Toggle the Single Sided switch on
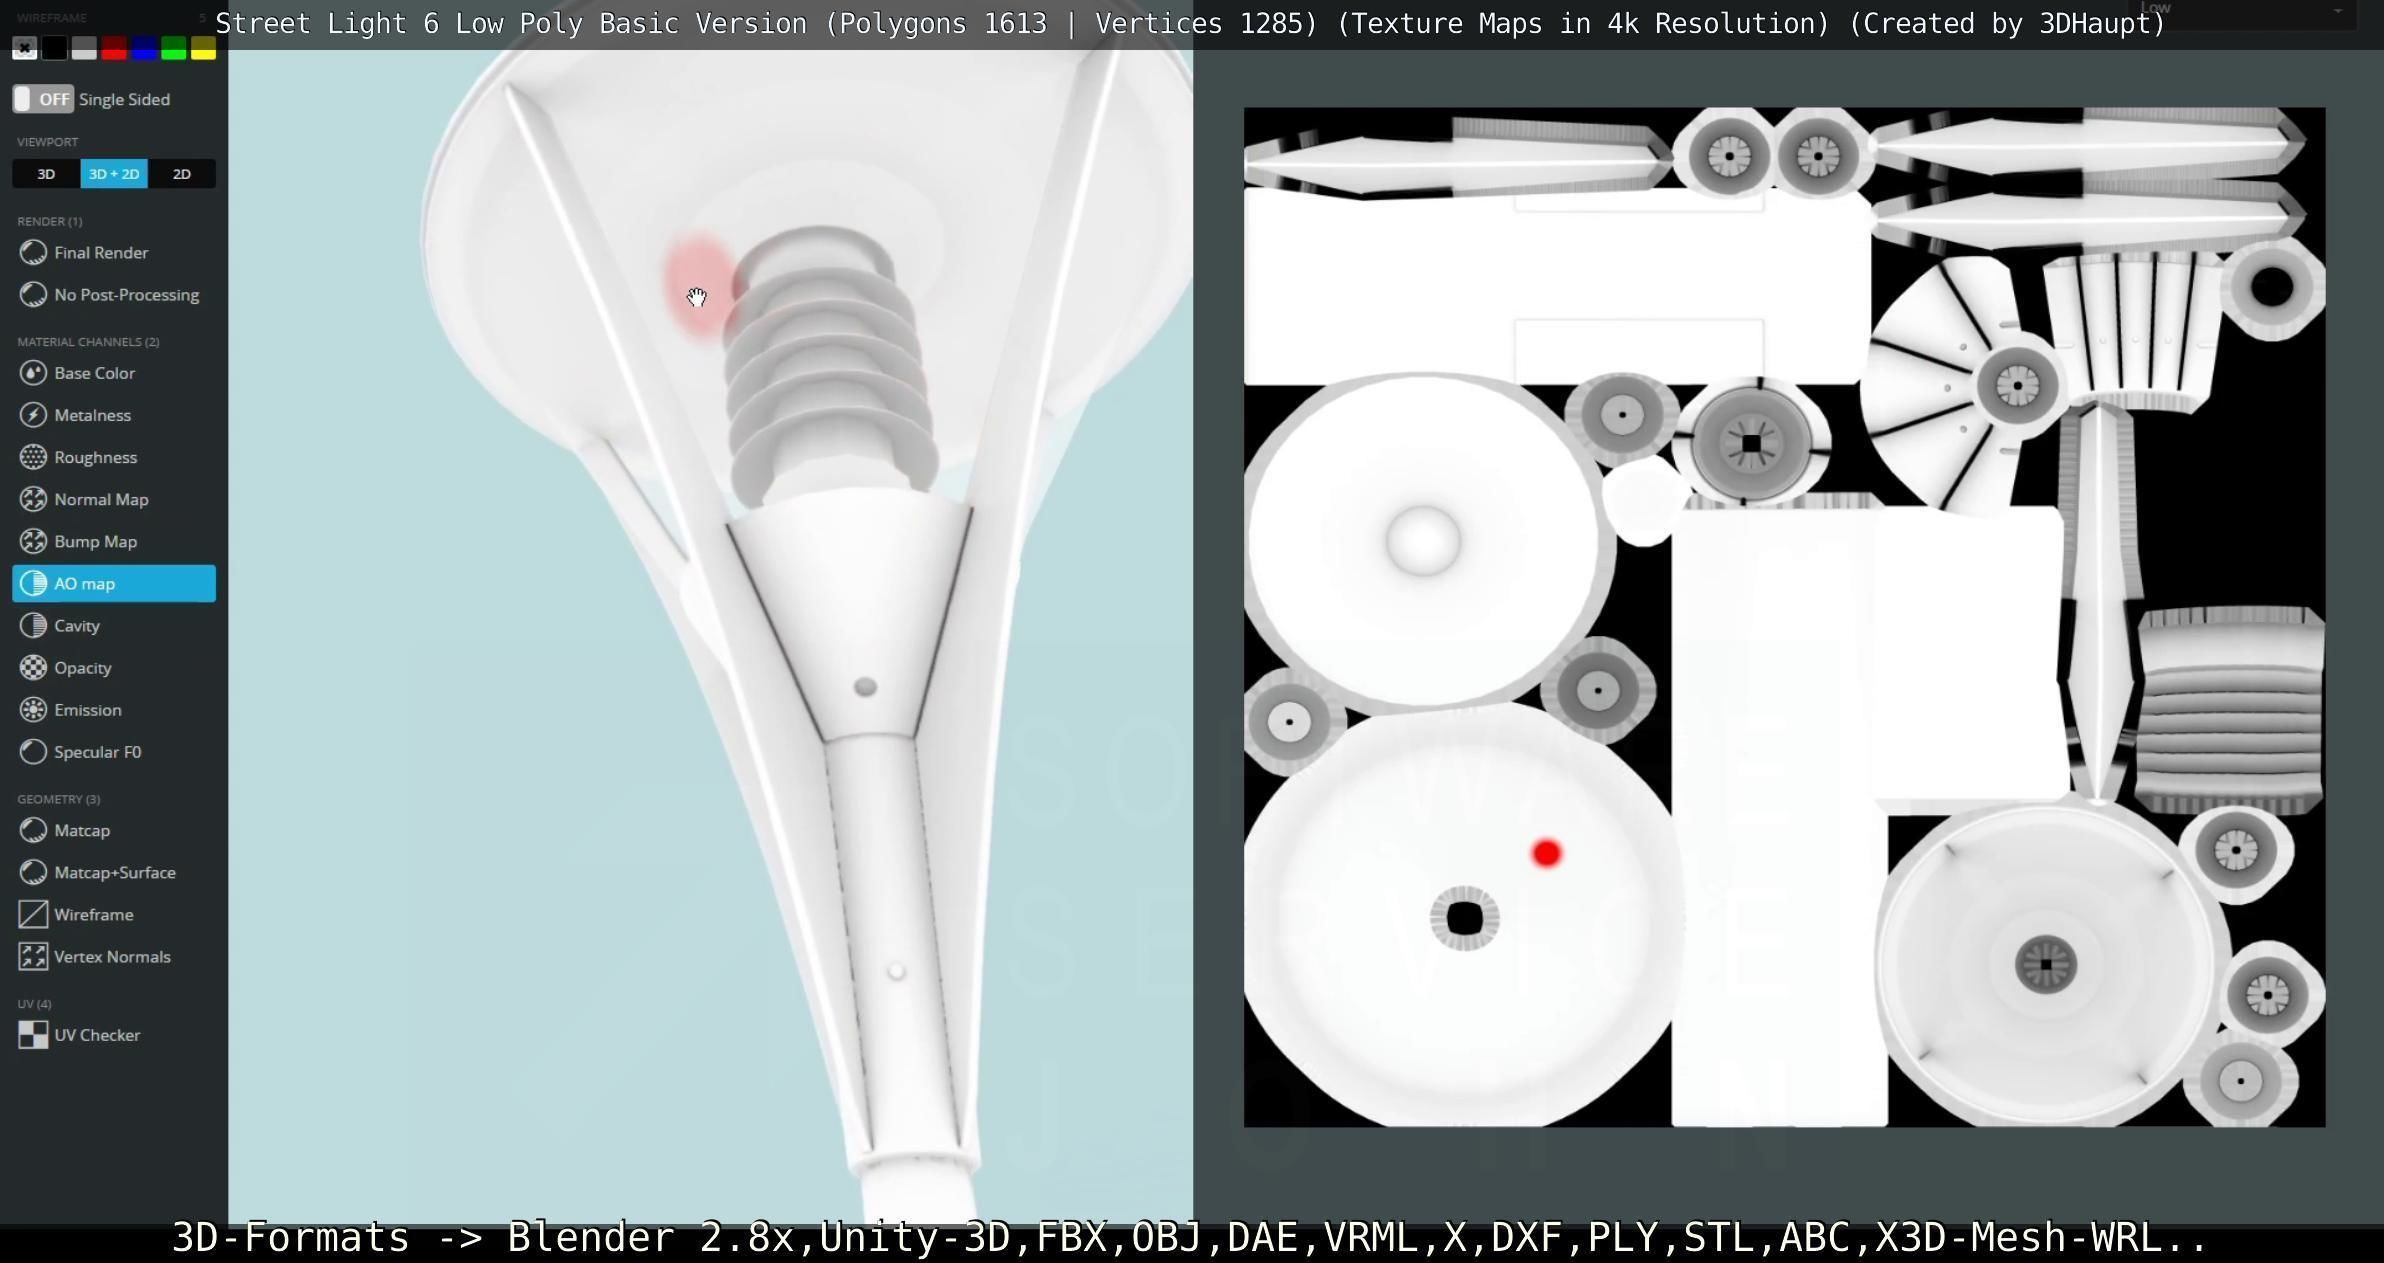 click(43, 99)
